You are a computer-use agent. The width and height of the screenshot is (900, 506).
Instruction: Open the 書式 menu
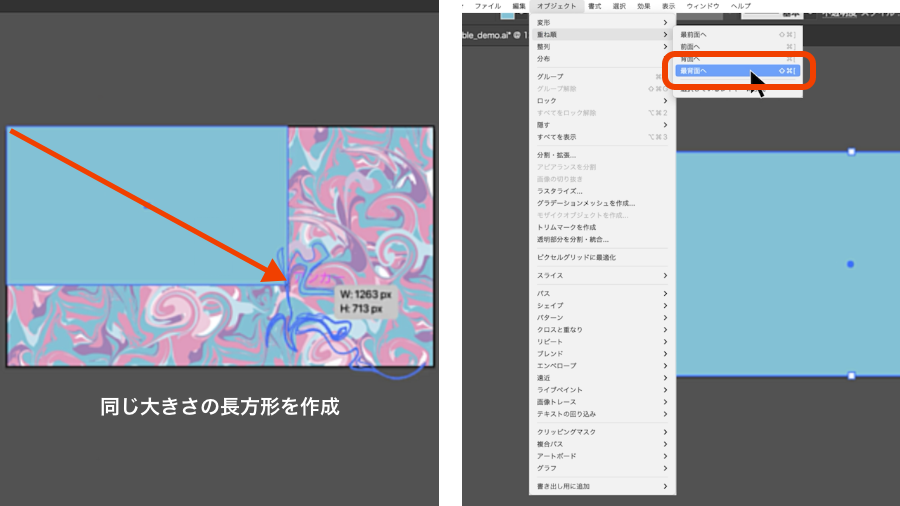(595, 6)
